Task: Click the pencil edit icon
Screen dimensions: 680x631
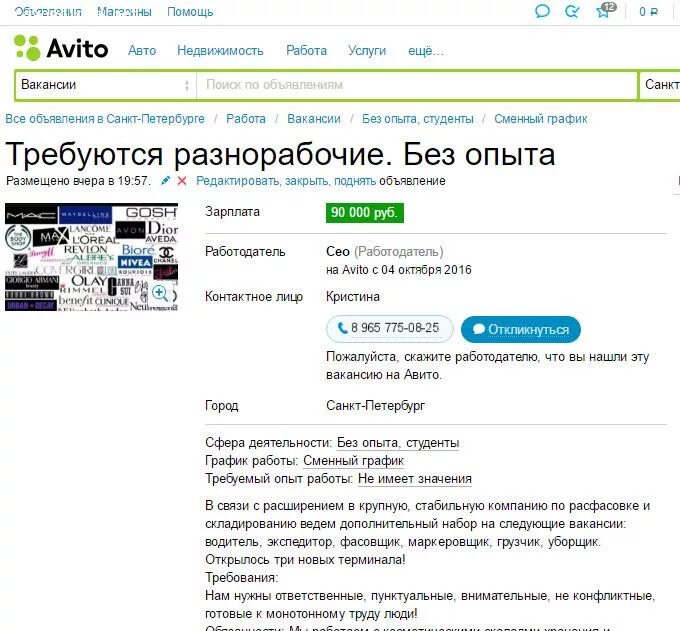Action: (x=165, y=181)
